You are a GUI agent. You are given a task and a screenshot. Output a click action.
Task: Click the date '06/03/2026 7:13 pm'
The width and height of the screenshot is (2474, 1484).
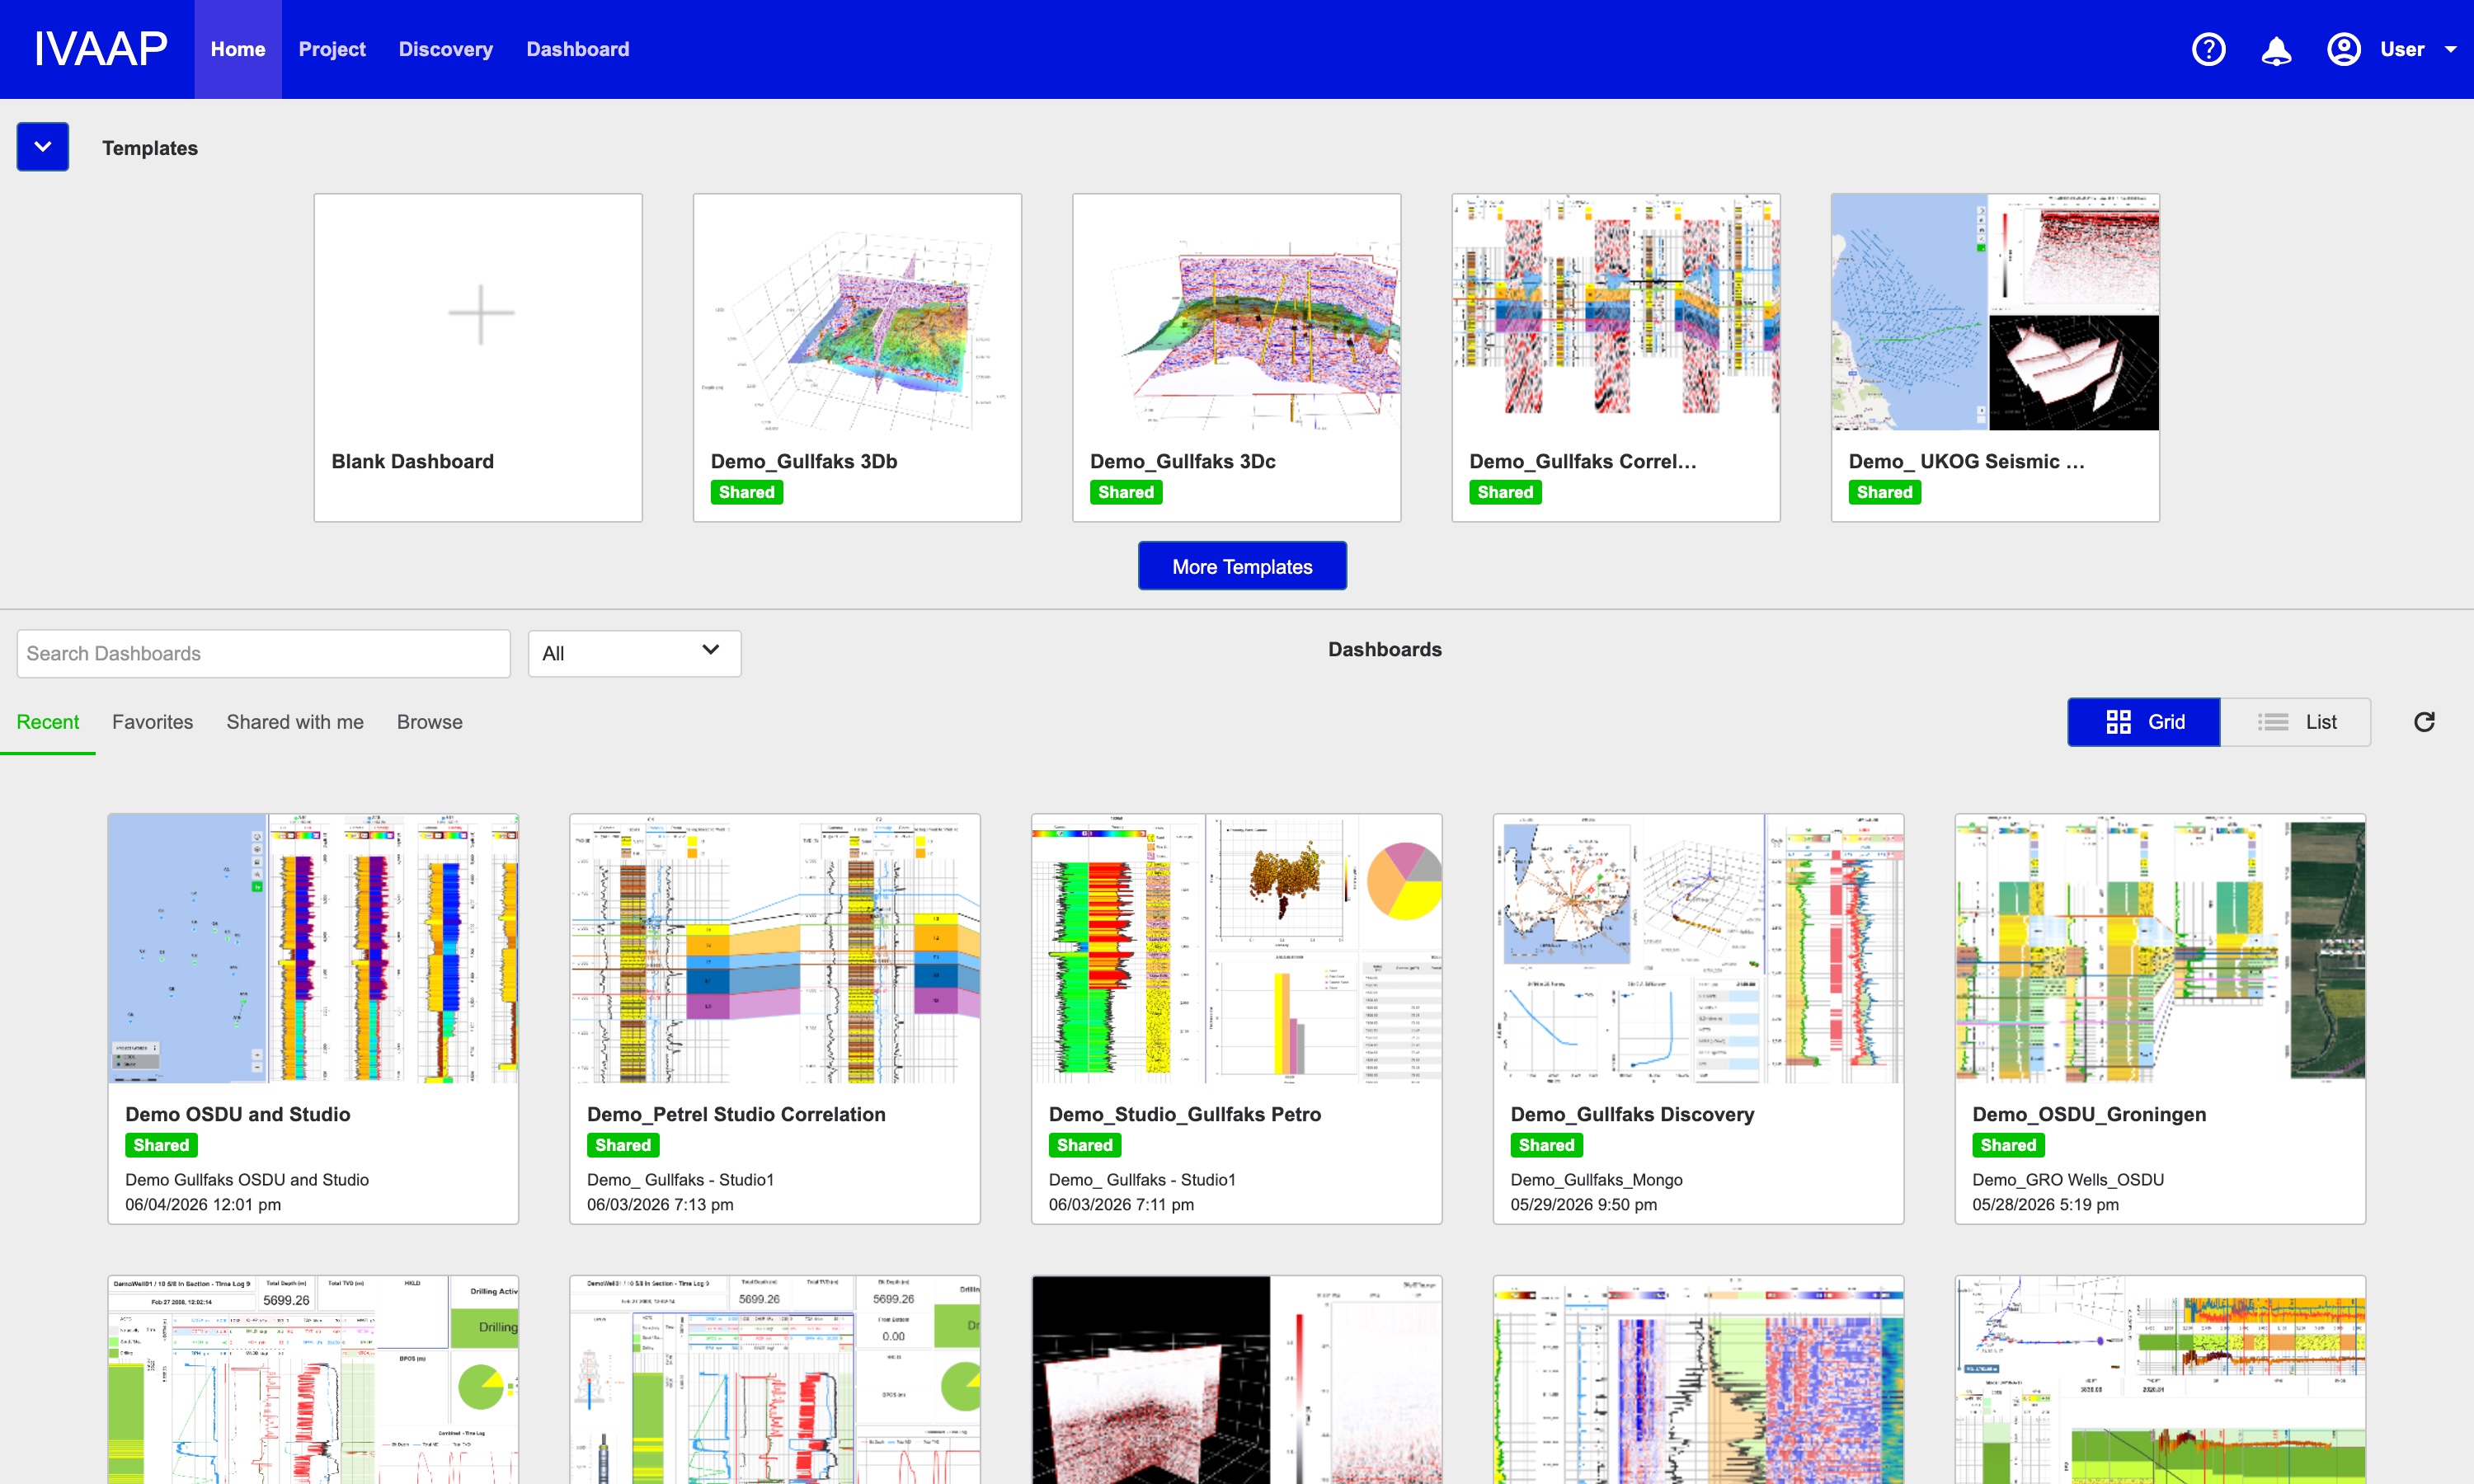coord(660,1204)
